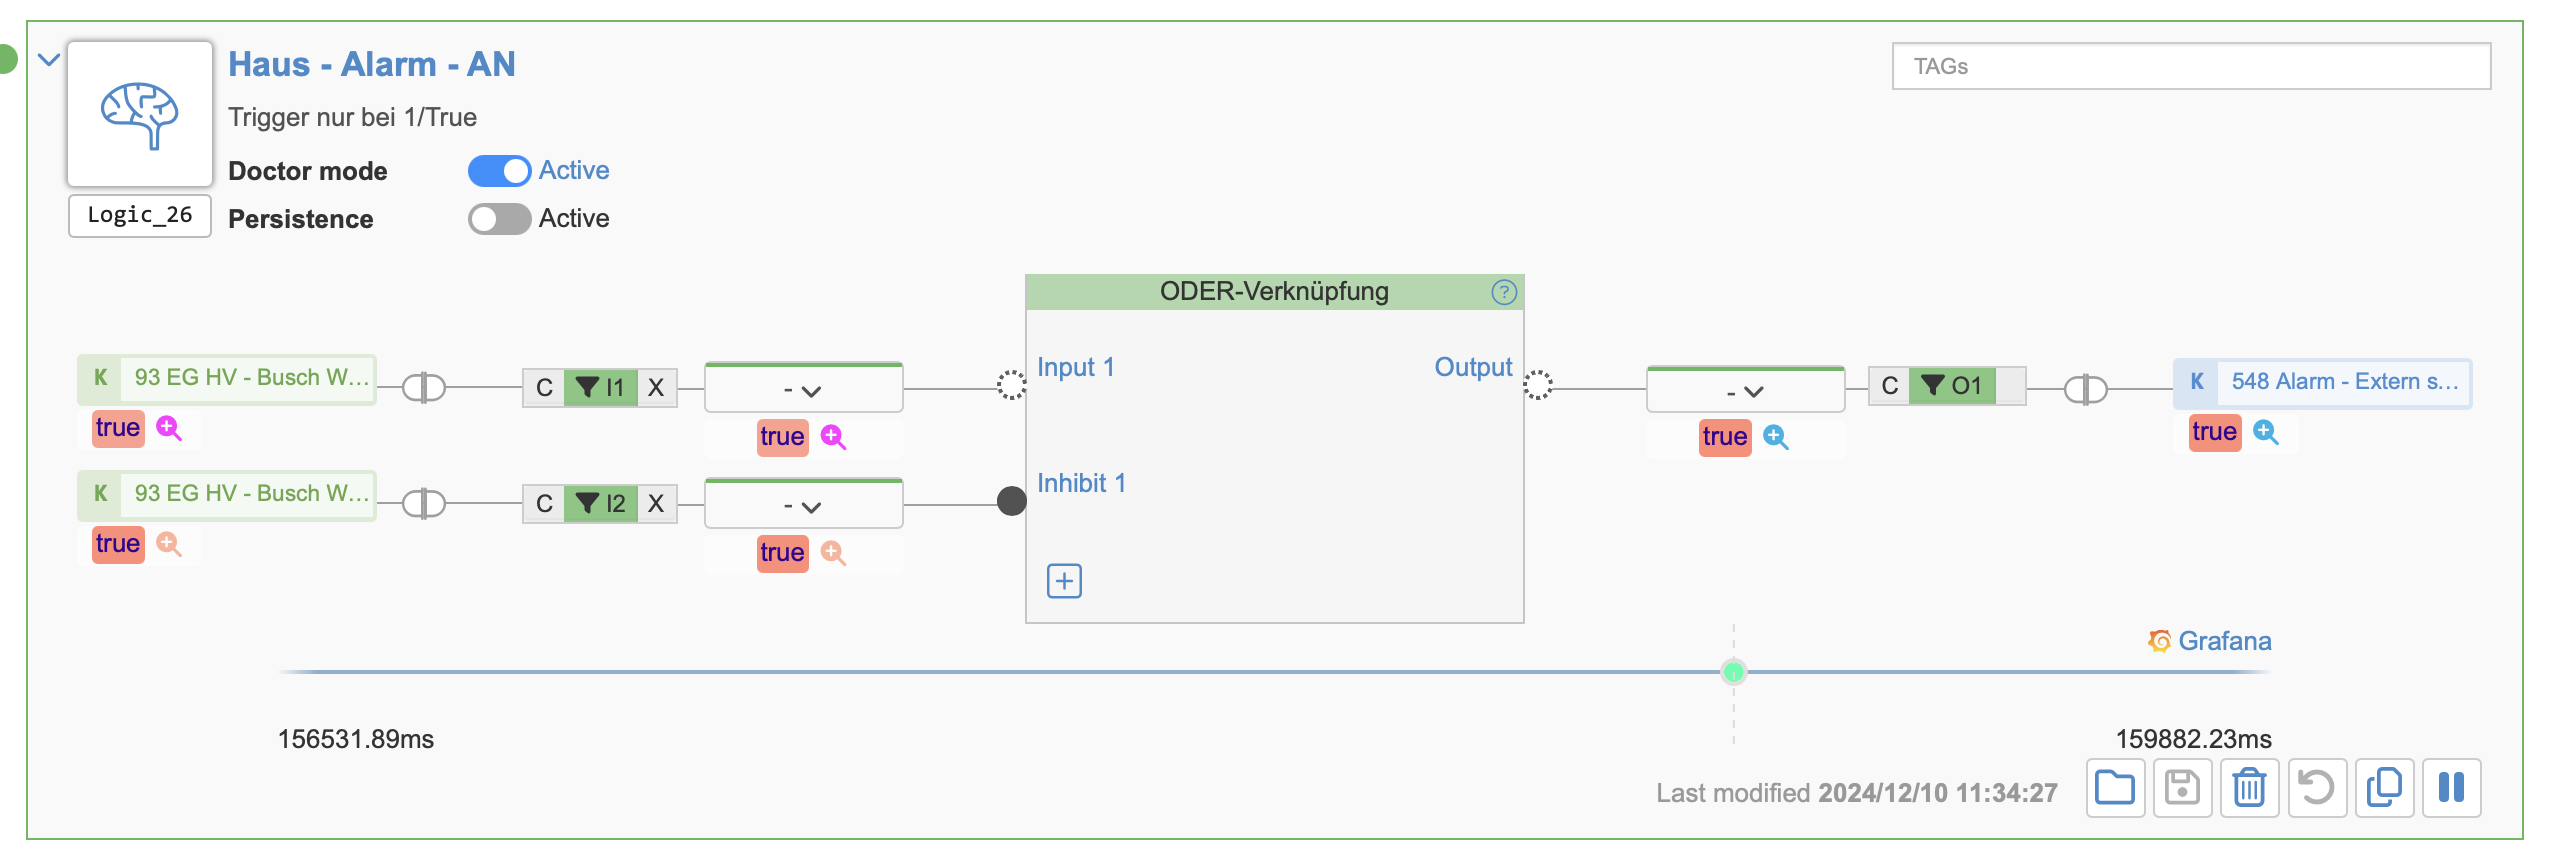This screenshot has height=854, width=2550.
Task: Open ODER-Verknüpfung help question mark
Action: point(1504,292)
